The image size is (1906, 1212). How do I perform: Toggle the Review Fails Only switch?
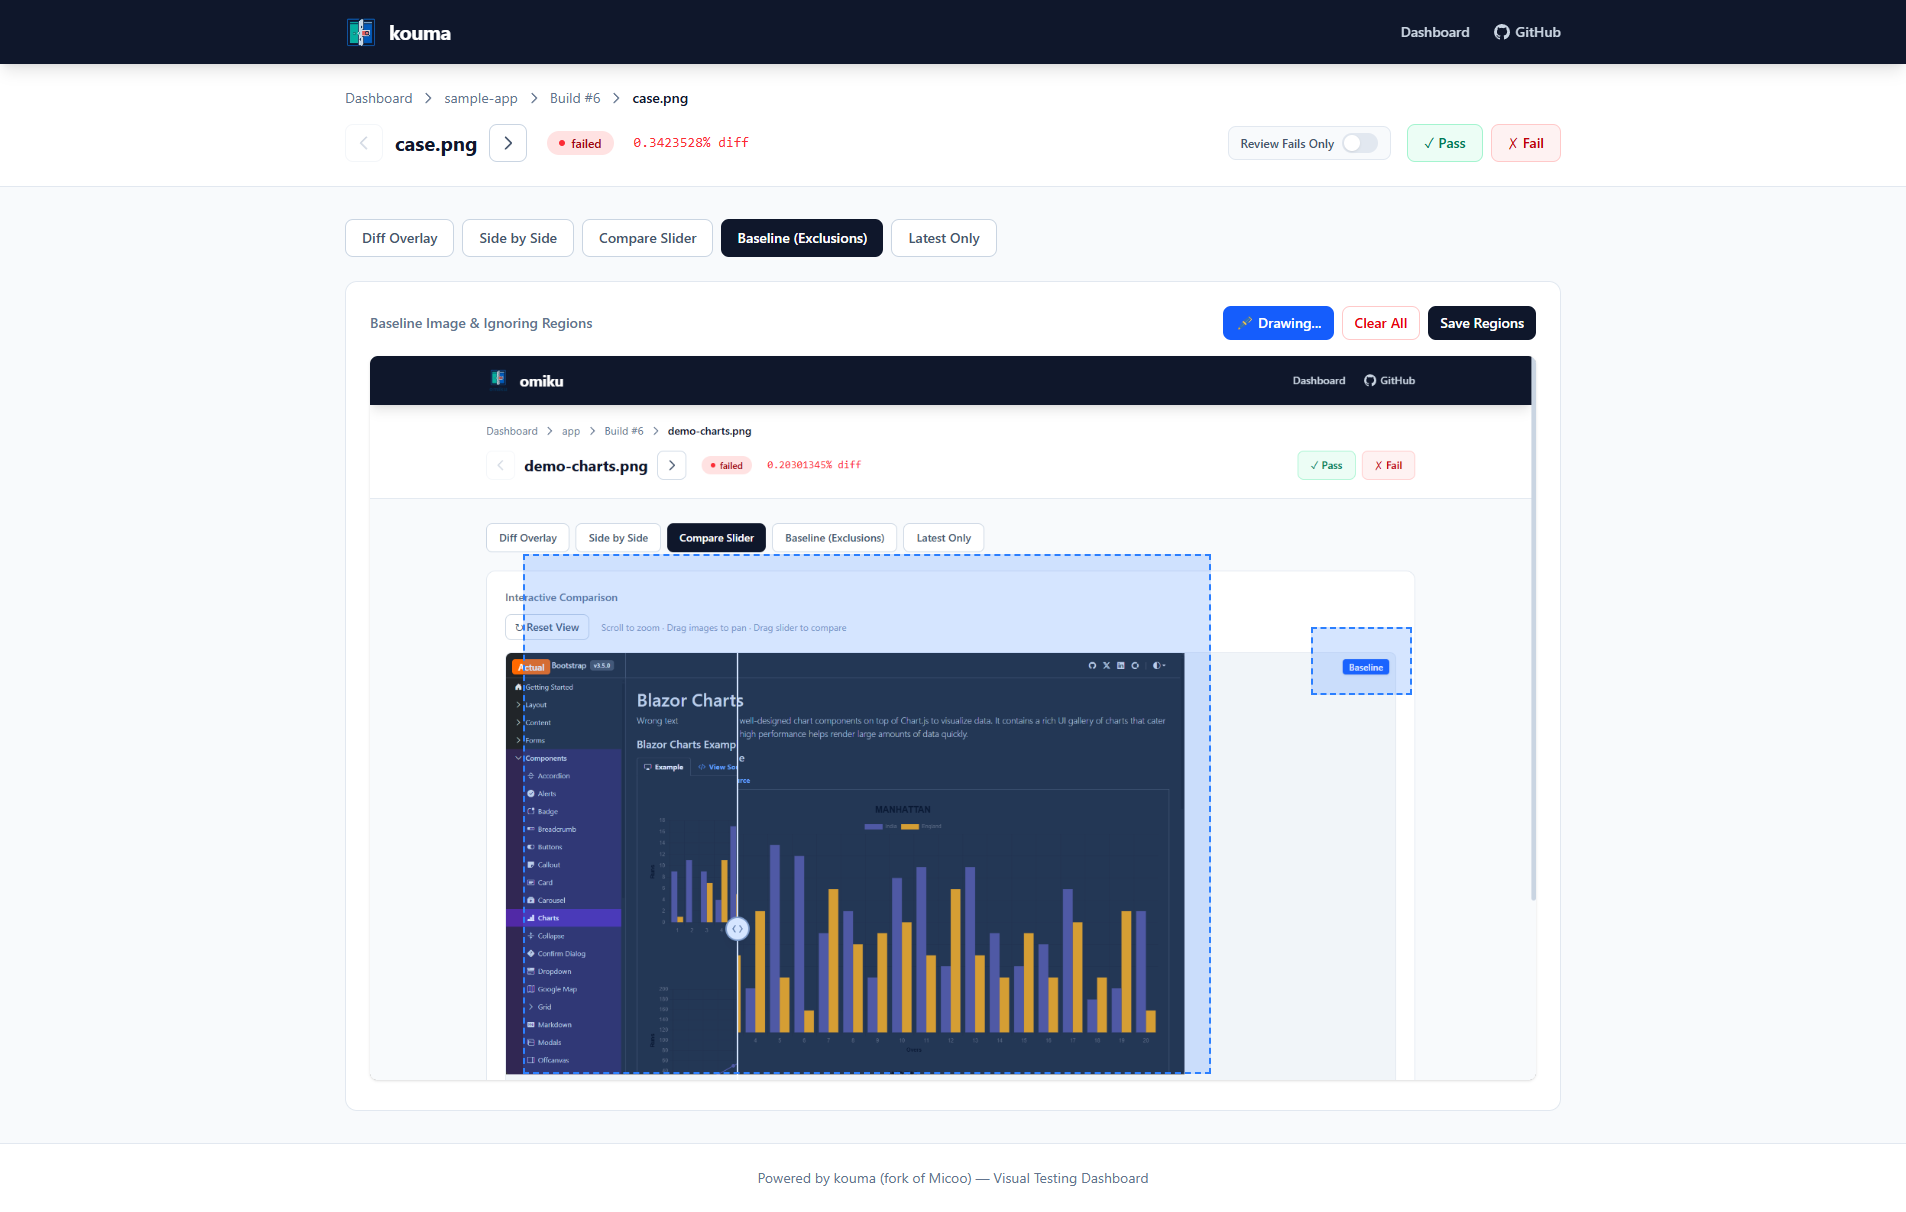click(x=1359, y=143)
